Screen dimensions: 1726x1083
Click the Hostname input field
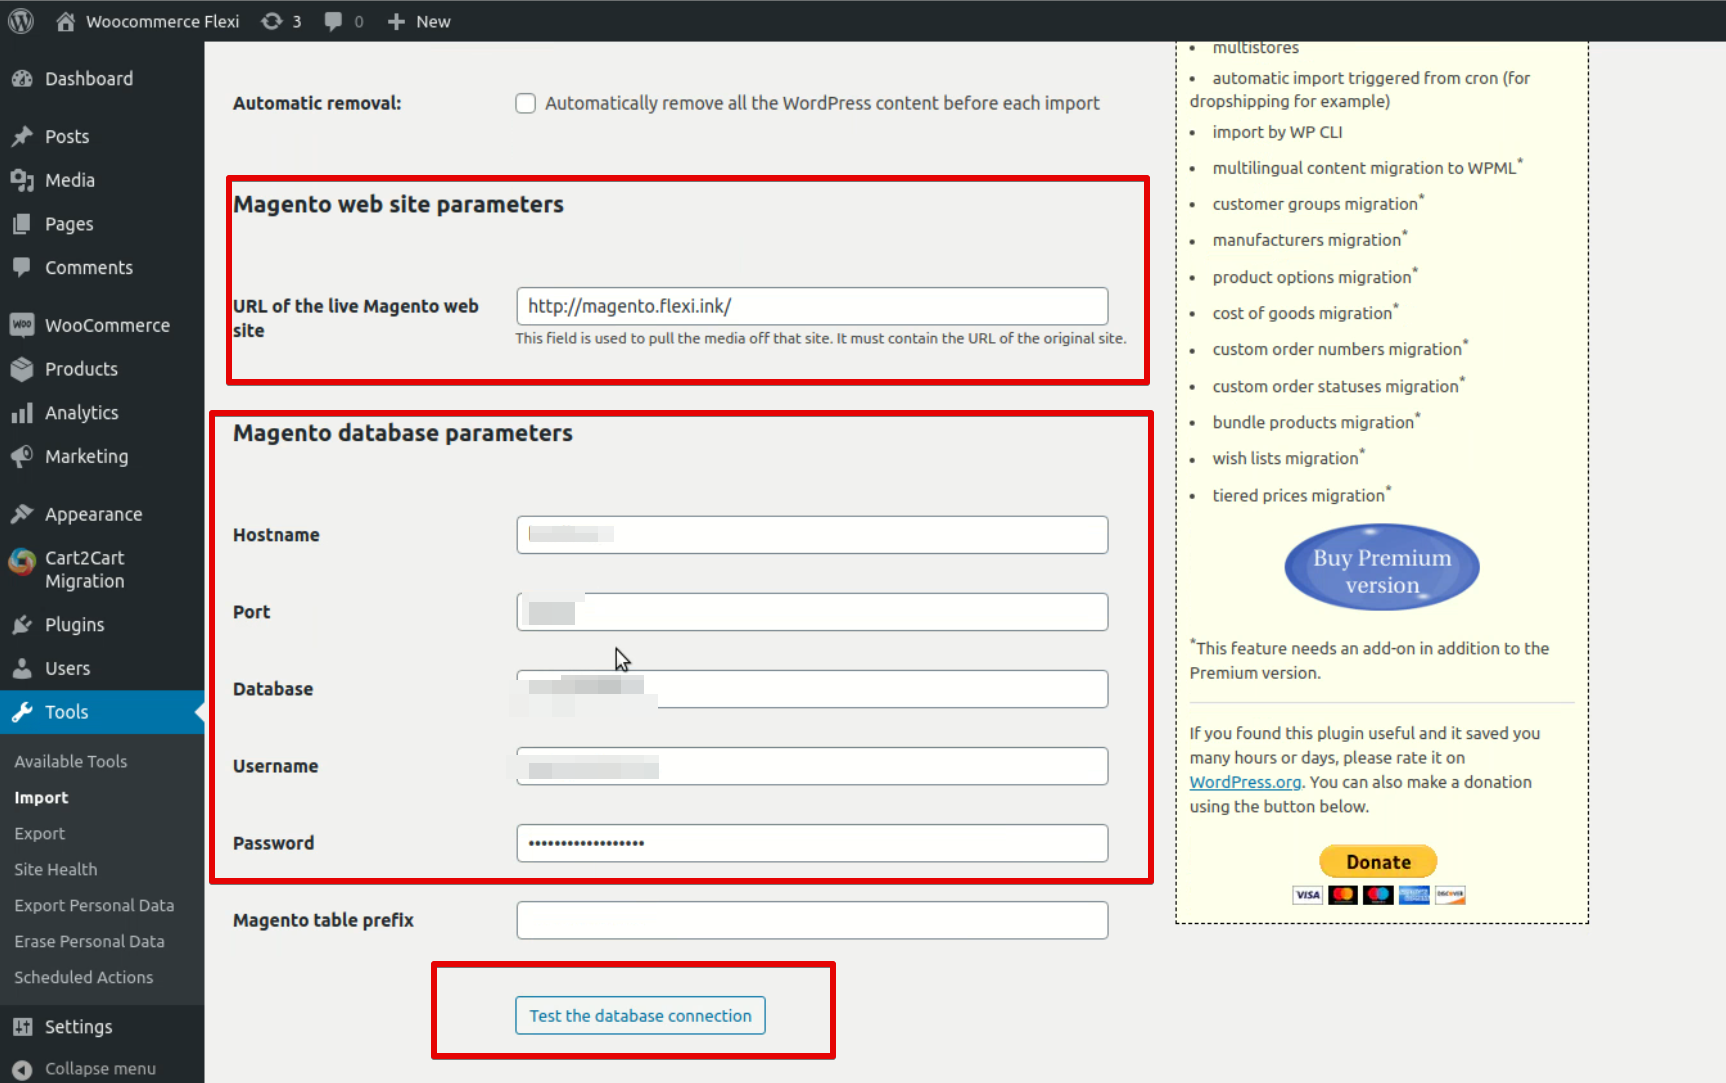[x=812, y=535]
